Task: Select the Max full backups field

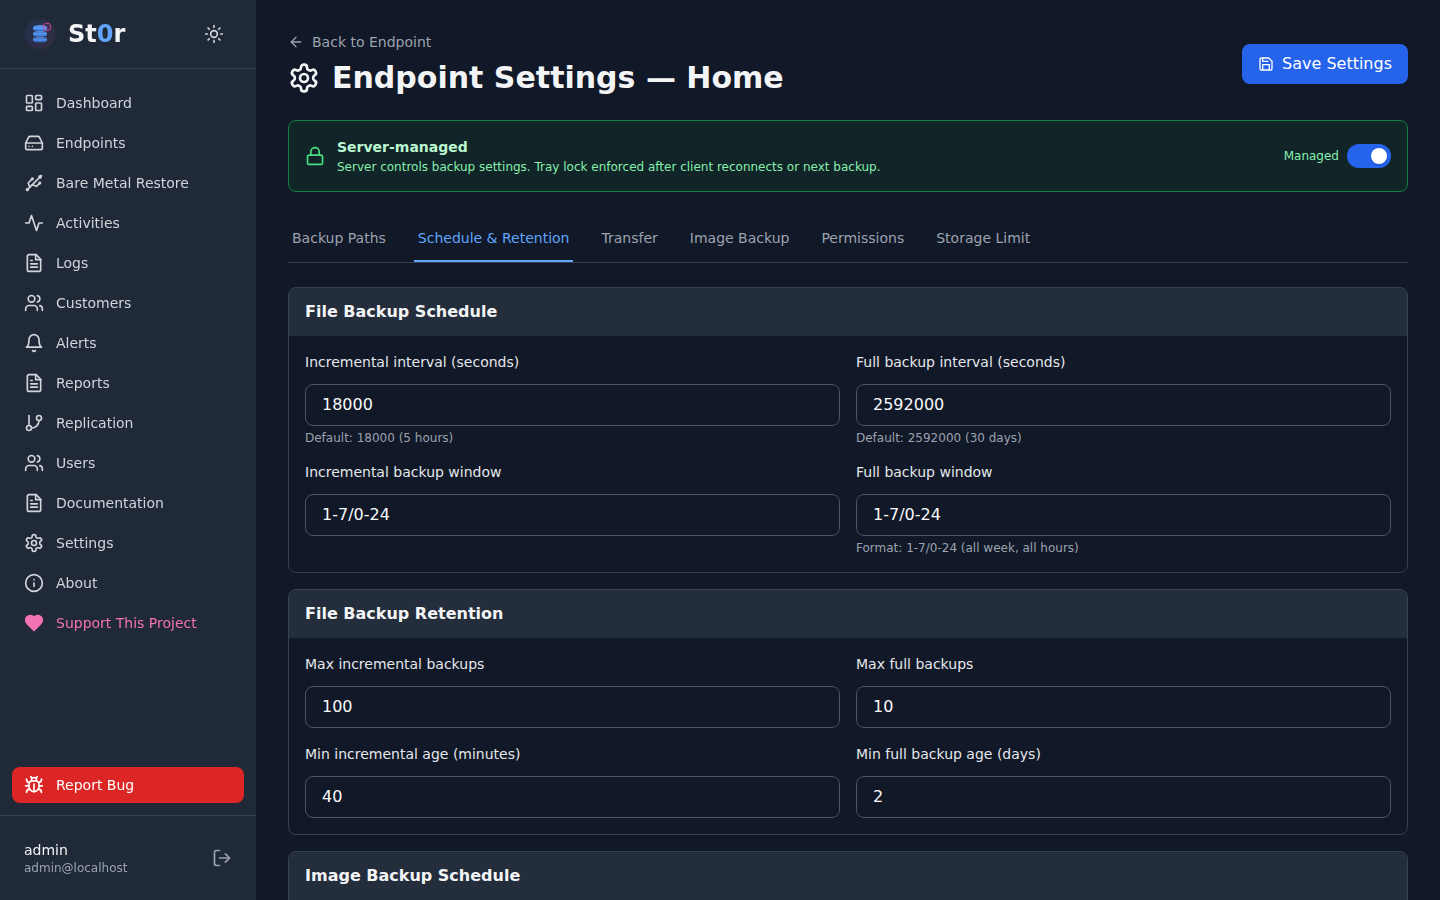Action: point(1122,707)
